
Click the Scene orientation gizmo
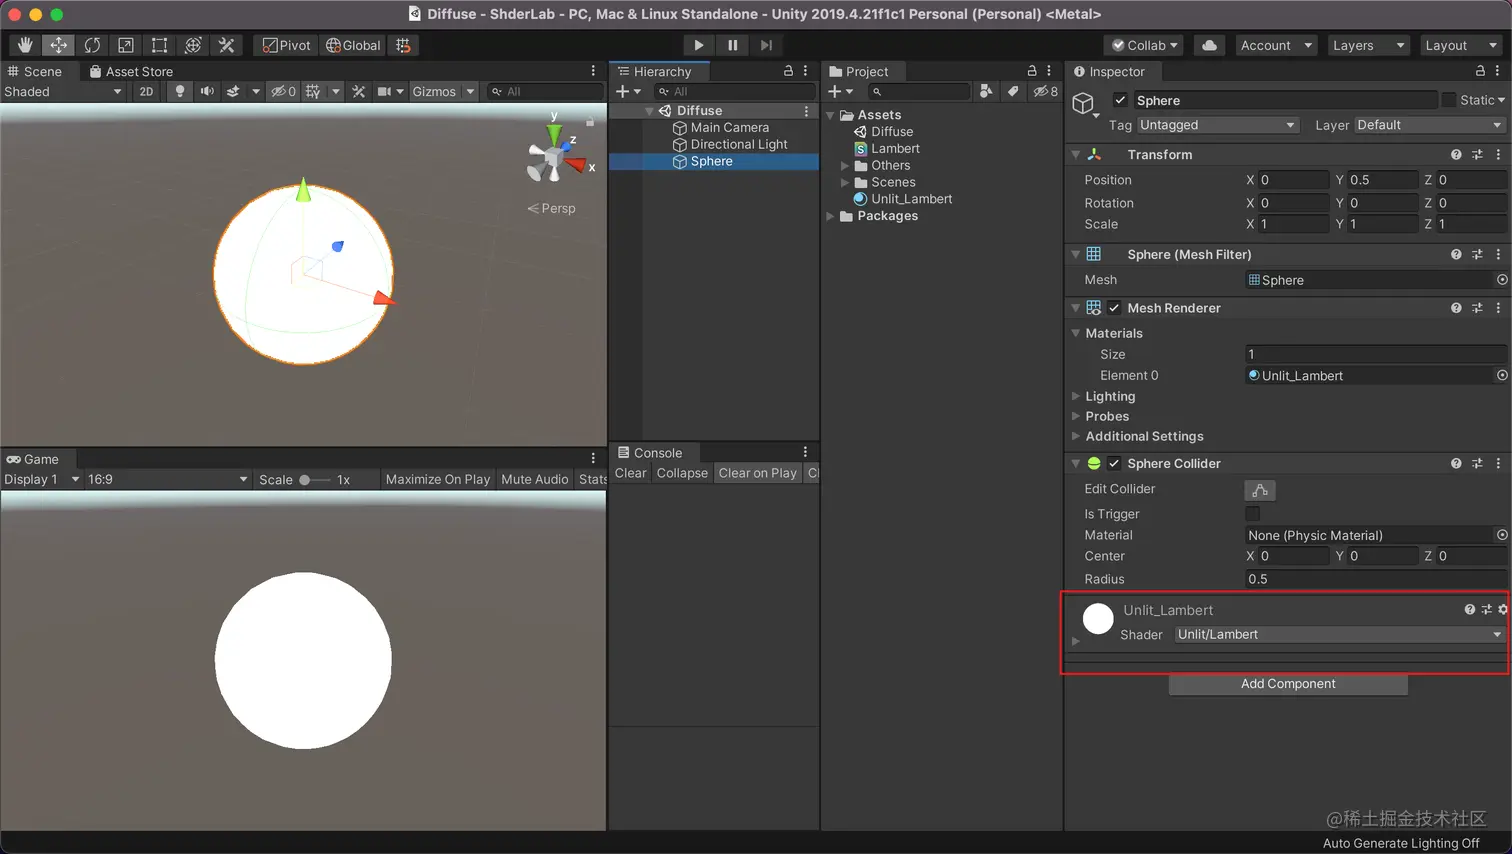pos(555,156)
